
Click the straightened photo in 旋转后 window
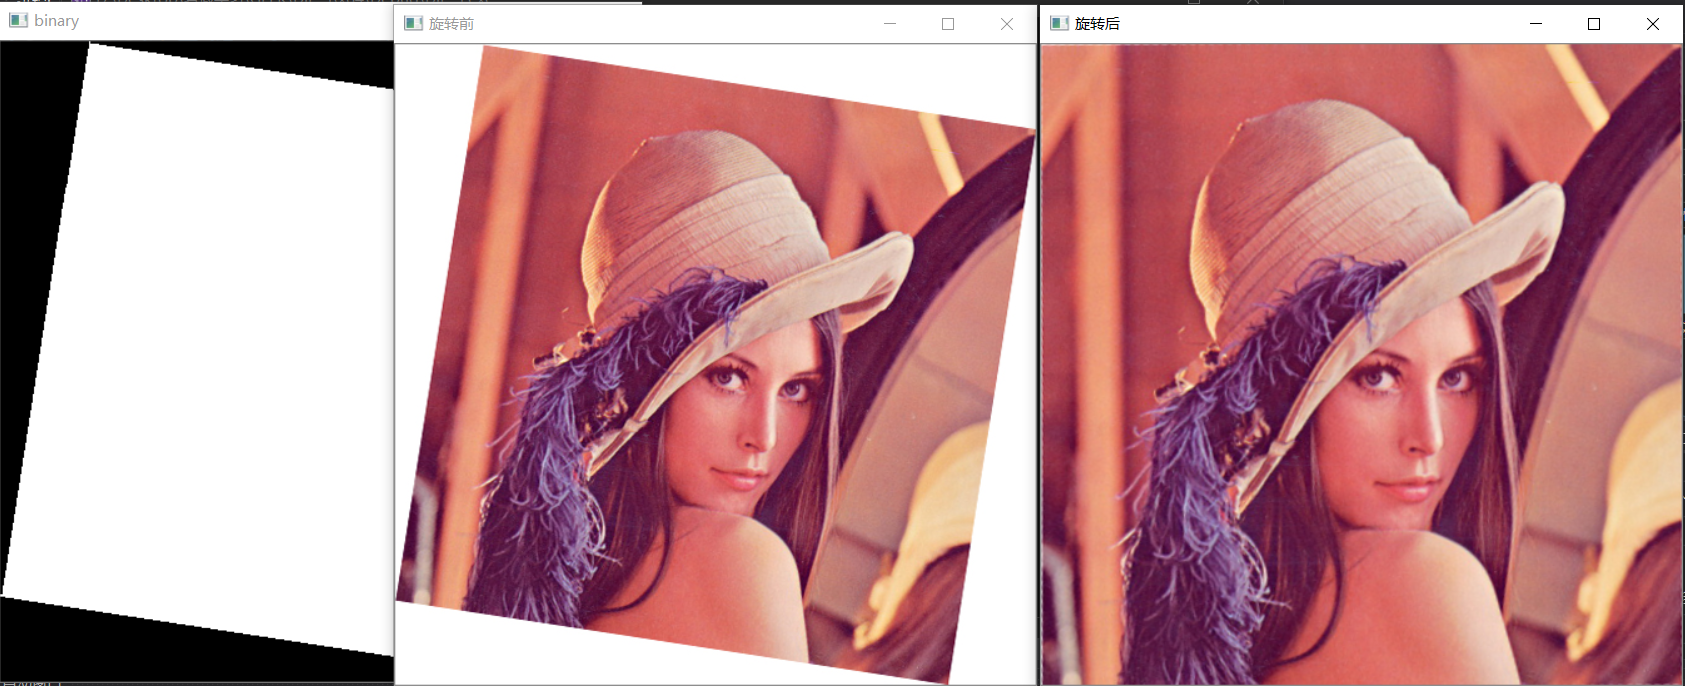coord(1361,364)
